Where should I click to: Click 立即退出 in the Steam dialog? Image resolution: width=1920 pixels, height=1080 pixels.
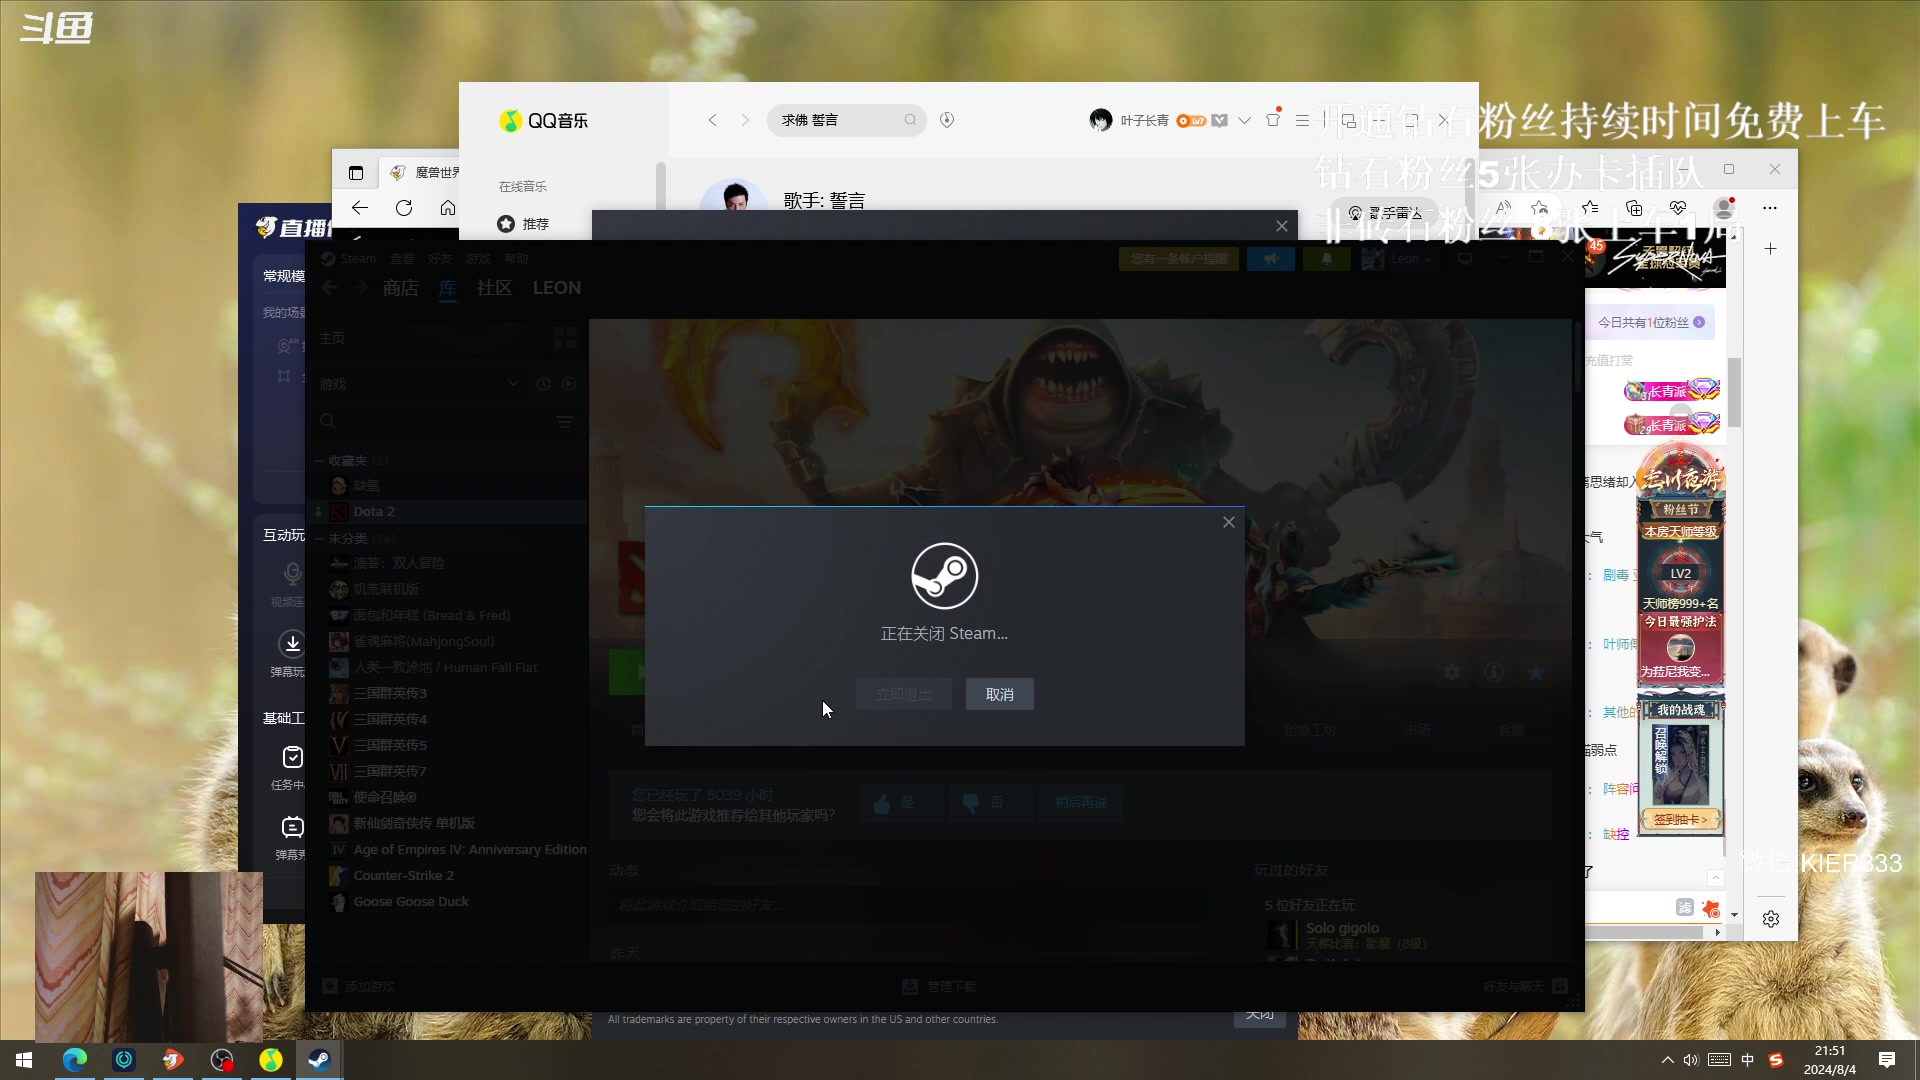903,694
